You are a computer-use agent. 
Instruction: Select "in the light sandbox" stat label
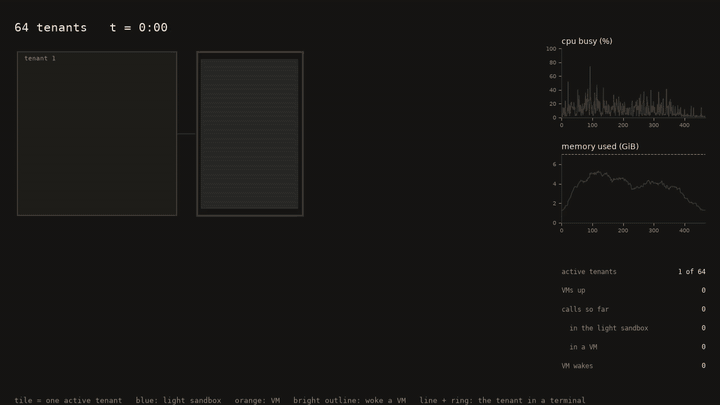pos(608,328)
